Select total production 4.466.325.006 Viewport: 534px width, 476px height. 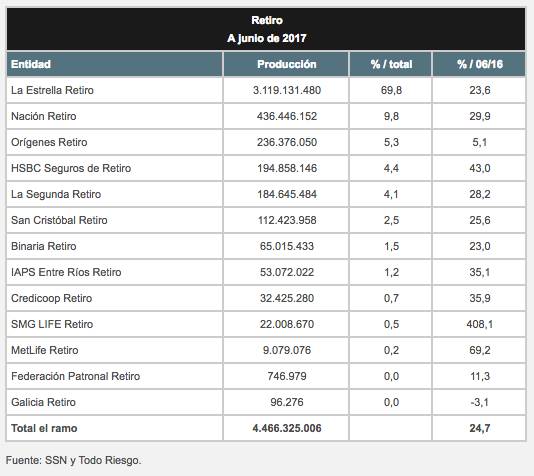[x=287, y=428]
